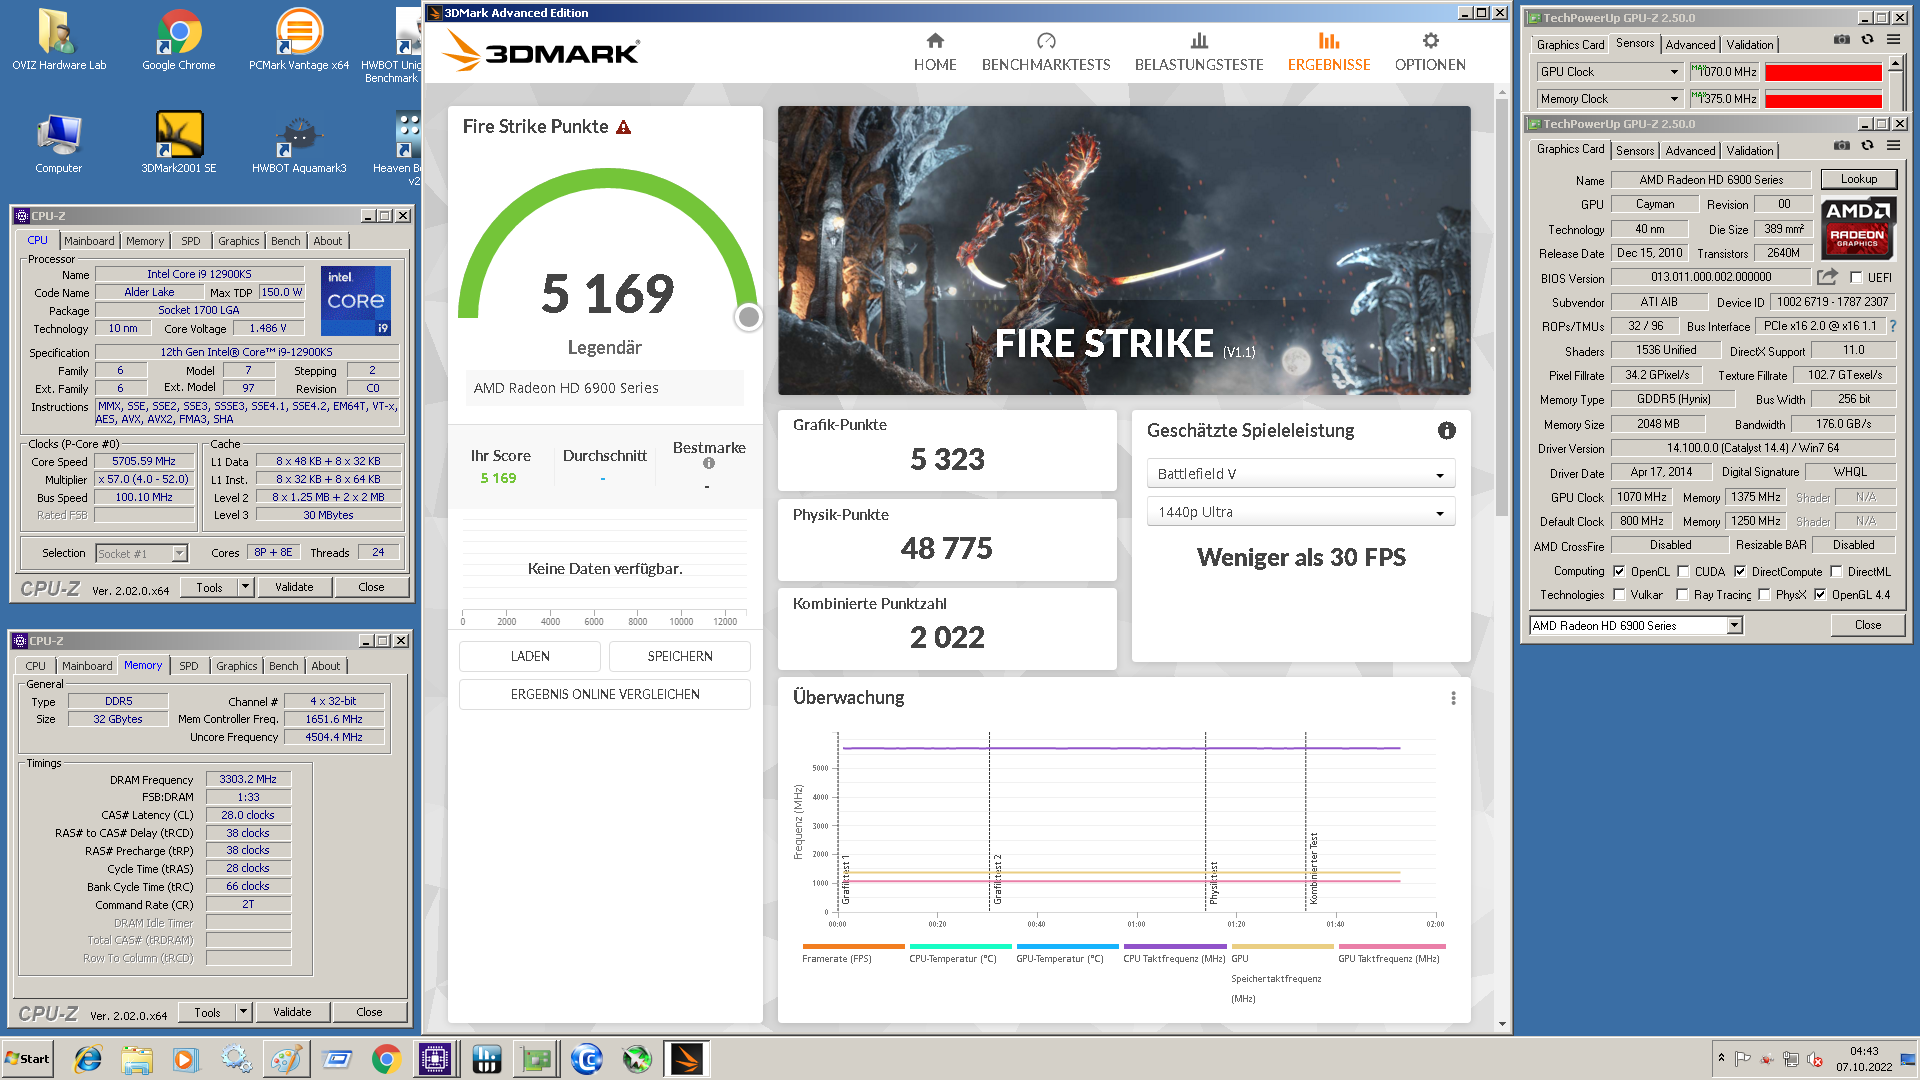Viewport: 1920px width, 1080px height.
Task: Toggle the Ray Tracing checkbox
Action: point(1682,595)
